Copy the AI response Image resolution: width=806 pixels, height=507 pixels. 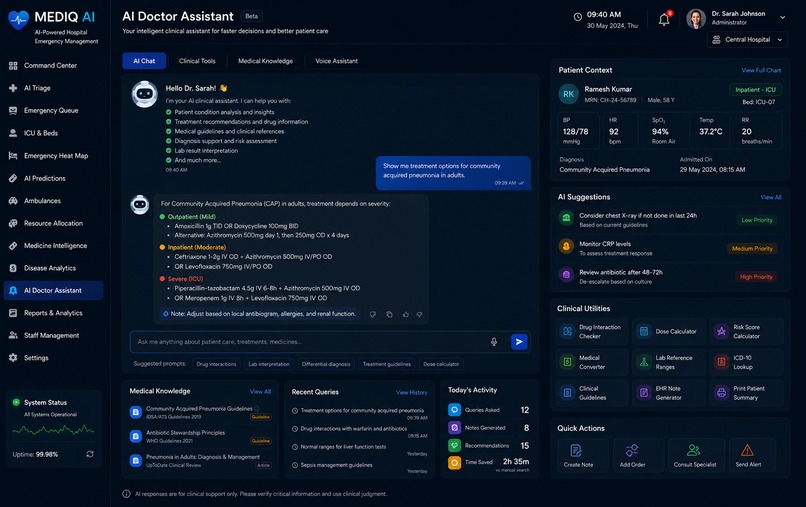coord(389,314)
